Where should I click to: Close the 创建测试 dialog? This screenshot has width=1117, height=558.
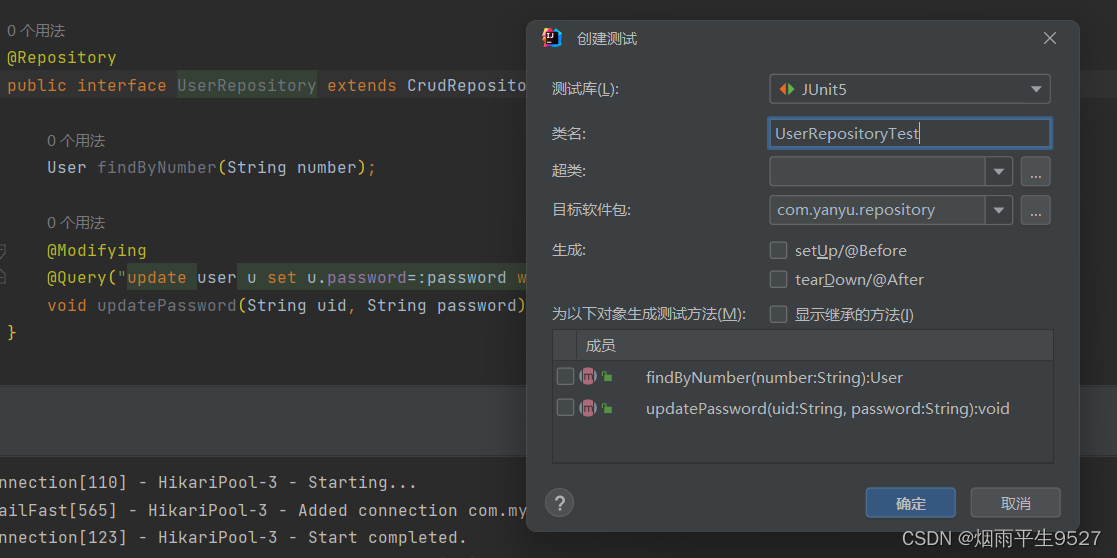click(x=1049, y=38)
